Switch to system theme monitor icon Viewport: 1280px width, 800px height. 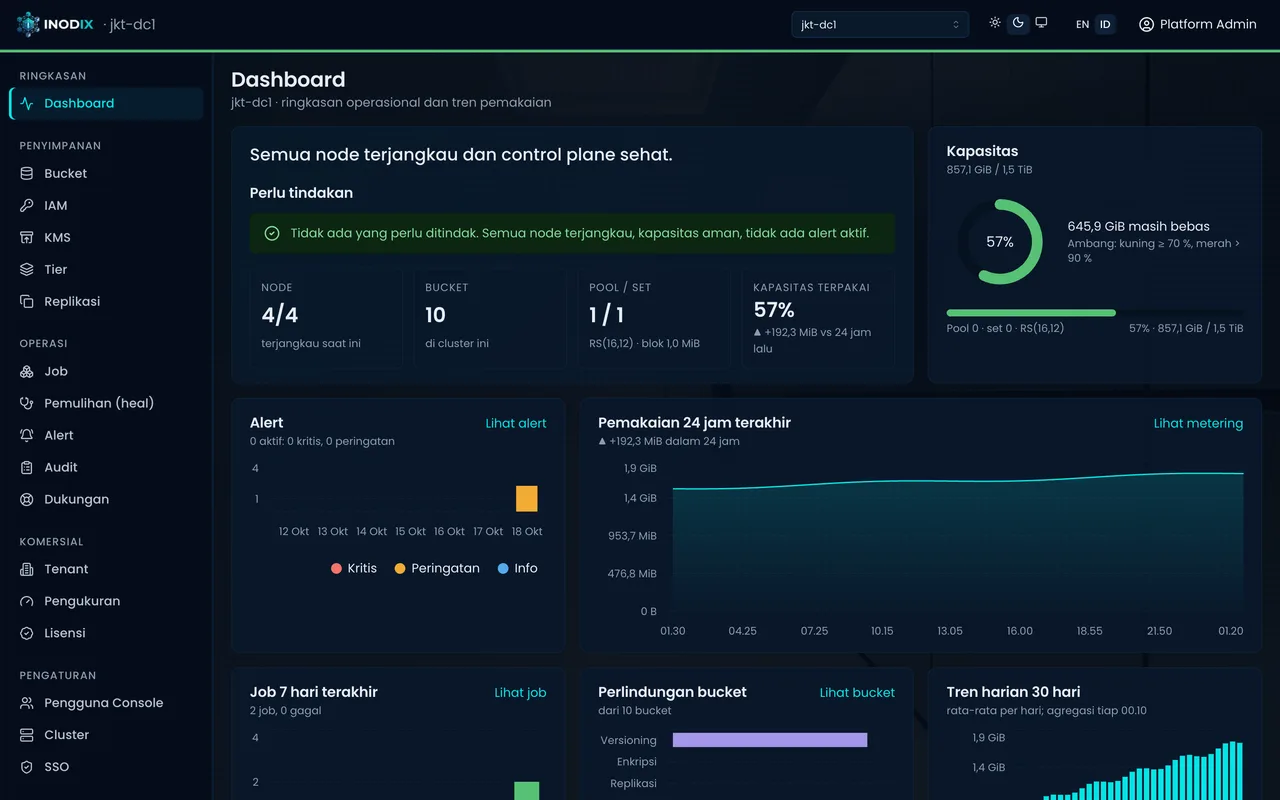(x=1041, y=23)
